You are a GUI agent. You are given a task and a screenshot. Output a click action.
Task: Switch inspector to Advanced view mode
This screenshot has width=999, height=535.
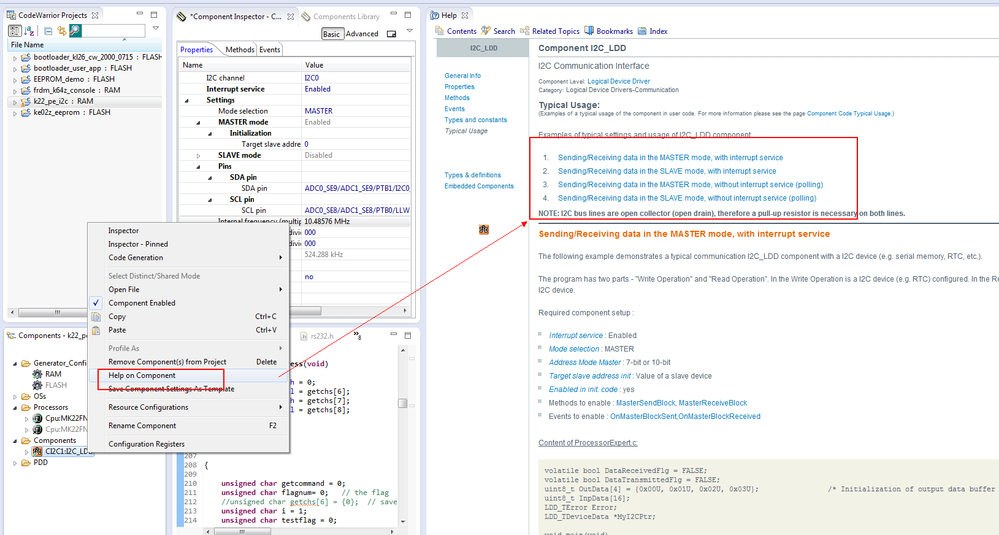362,34
